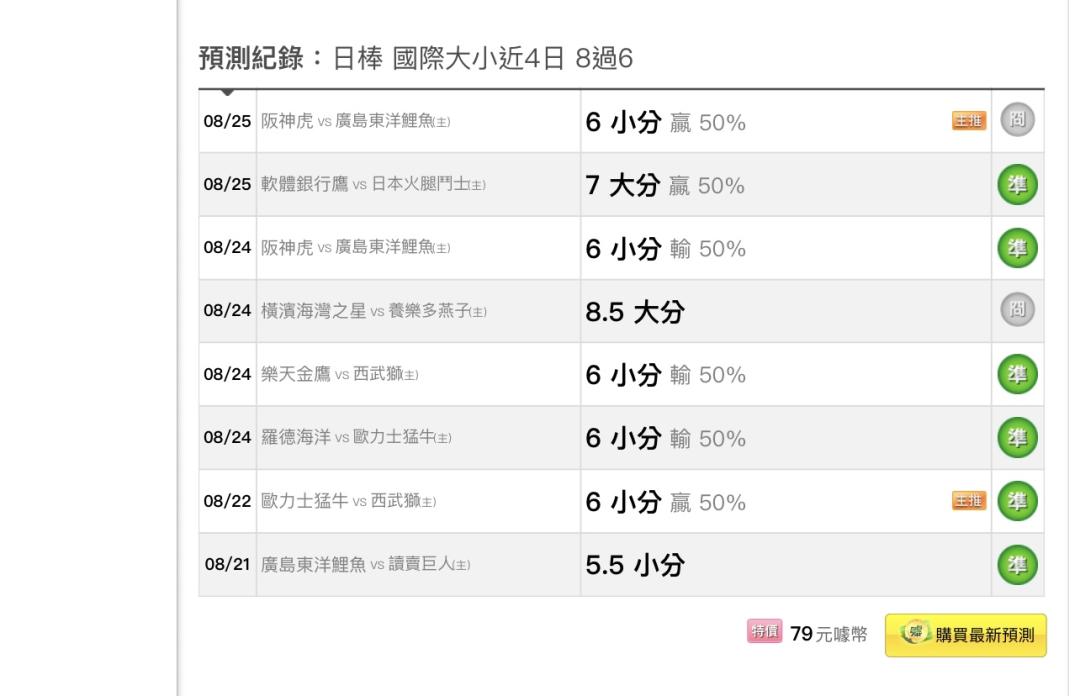
Task: Click the pink 特價 label
Action: 765,631
